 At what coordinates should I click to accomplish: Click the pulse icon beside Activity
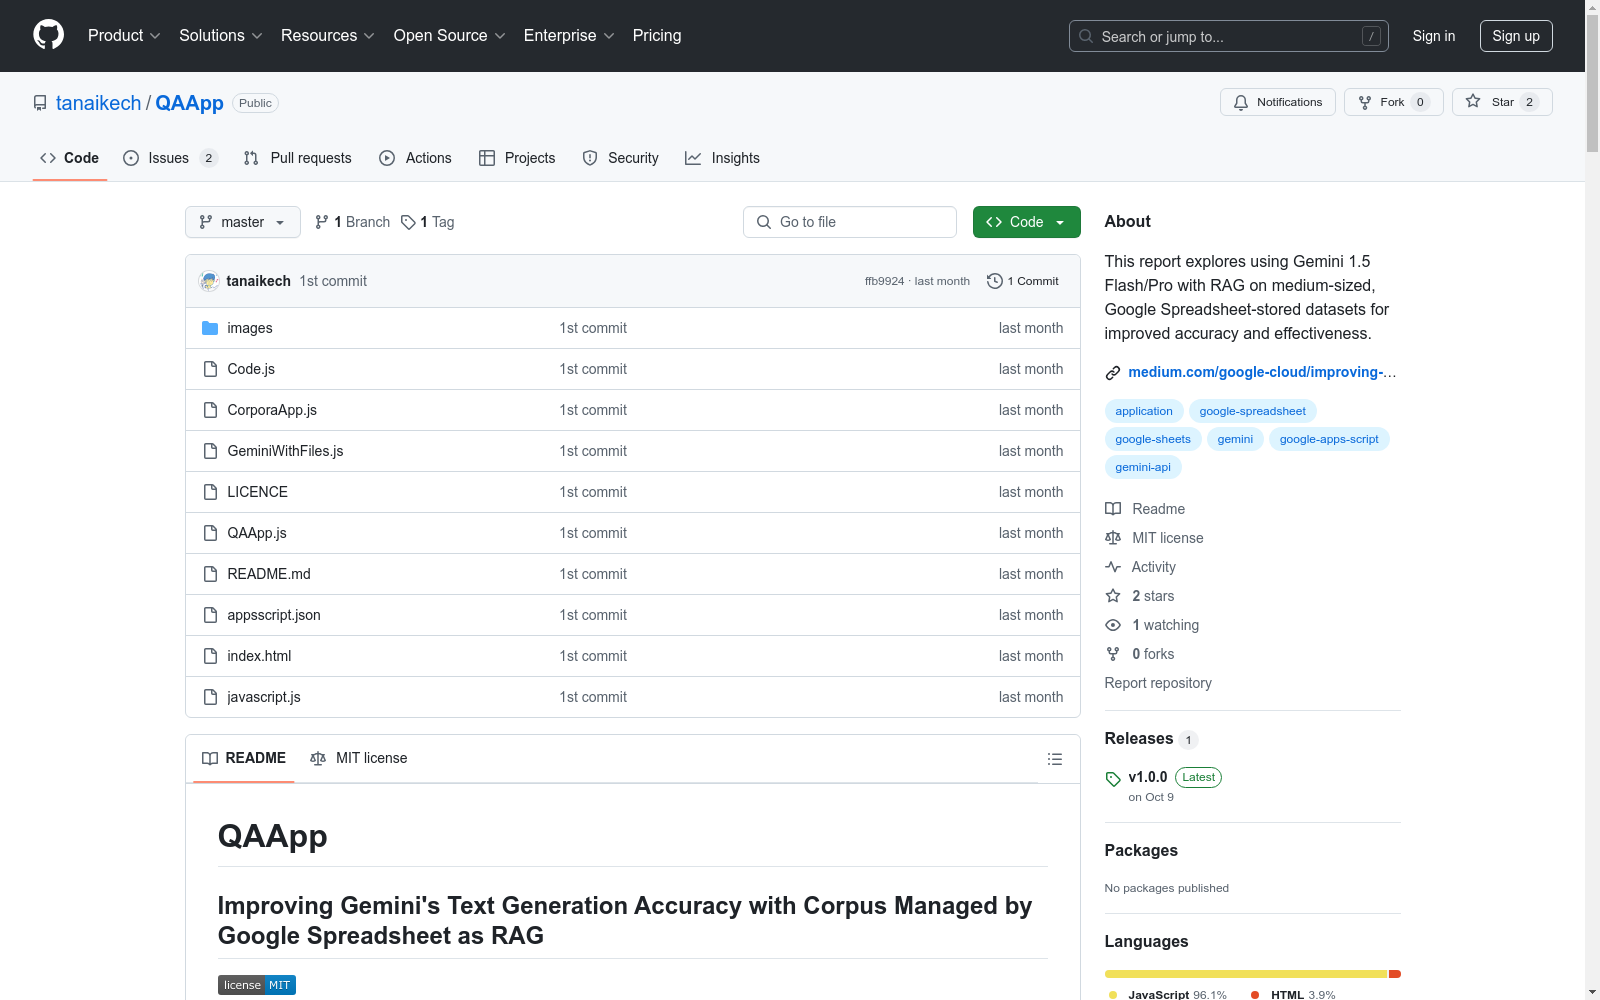point(1113,567)
